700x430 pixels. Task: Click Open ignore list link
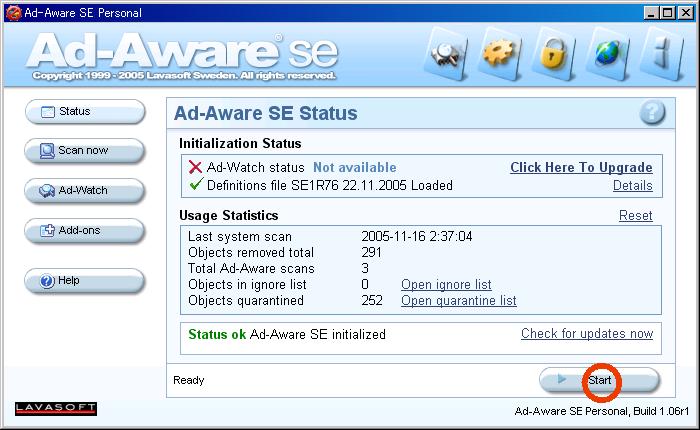(x=446, y=284)
